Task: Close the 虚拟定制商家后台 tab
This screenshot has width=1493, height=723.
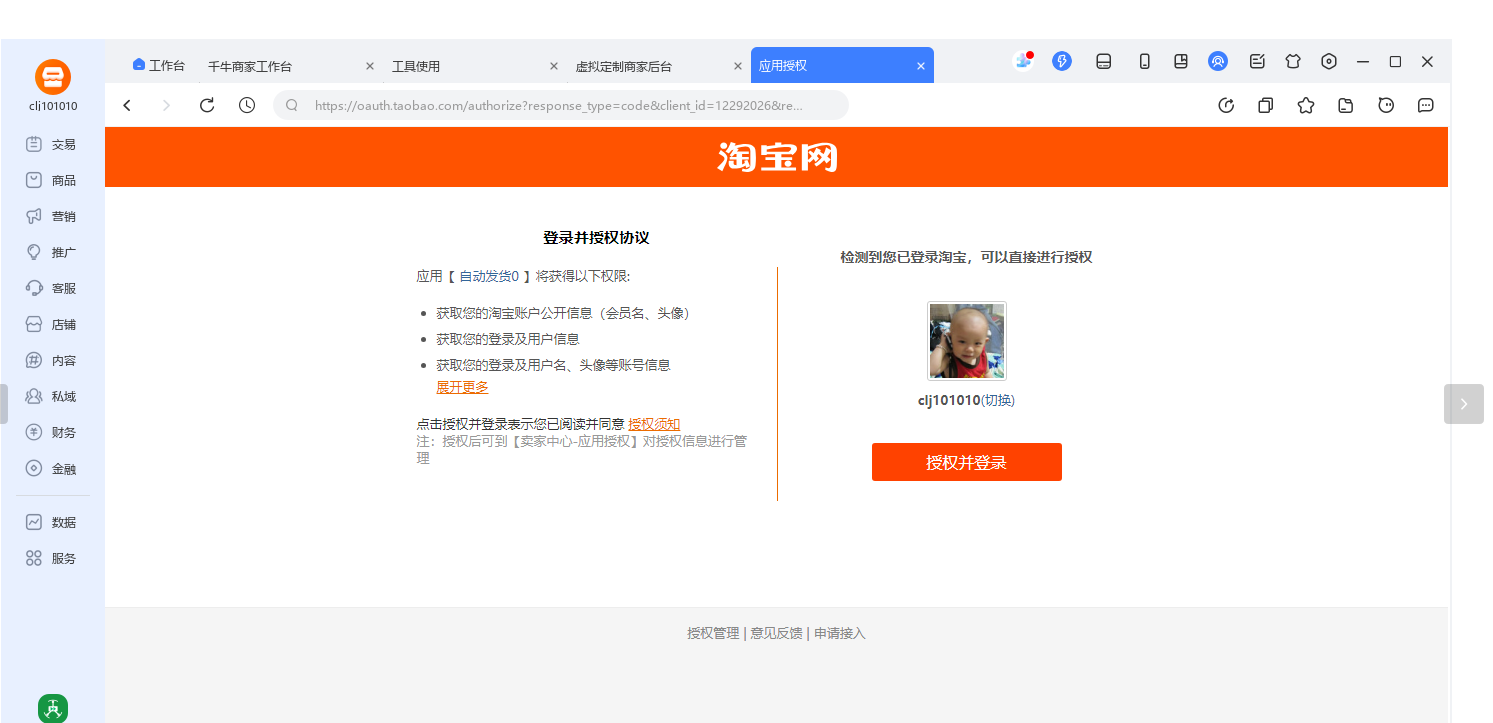Action: 738,66
